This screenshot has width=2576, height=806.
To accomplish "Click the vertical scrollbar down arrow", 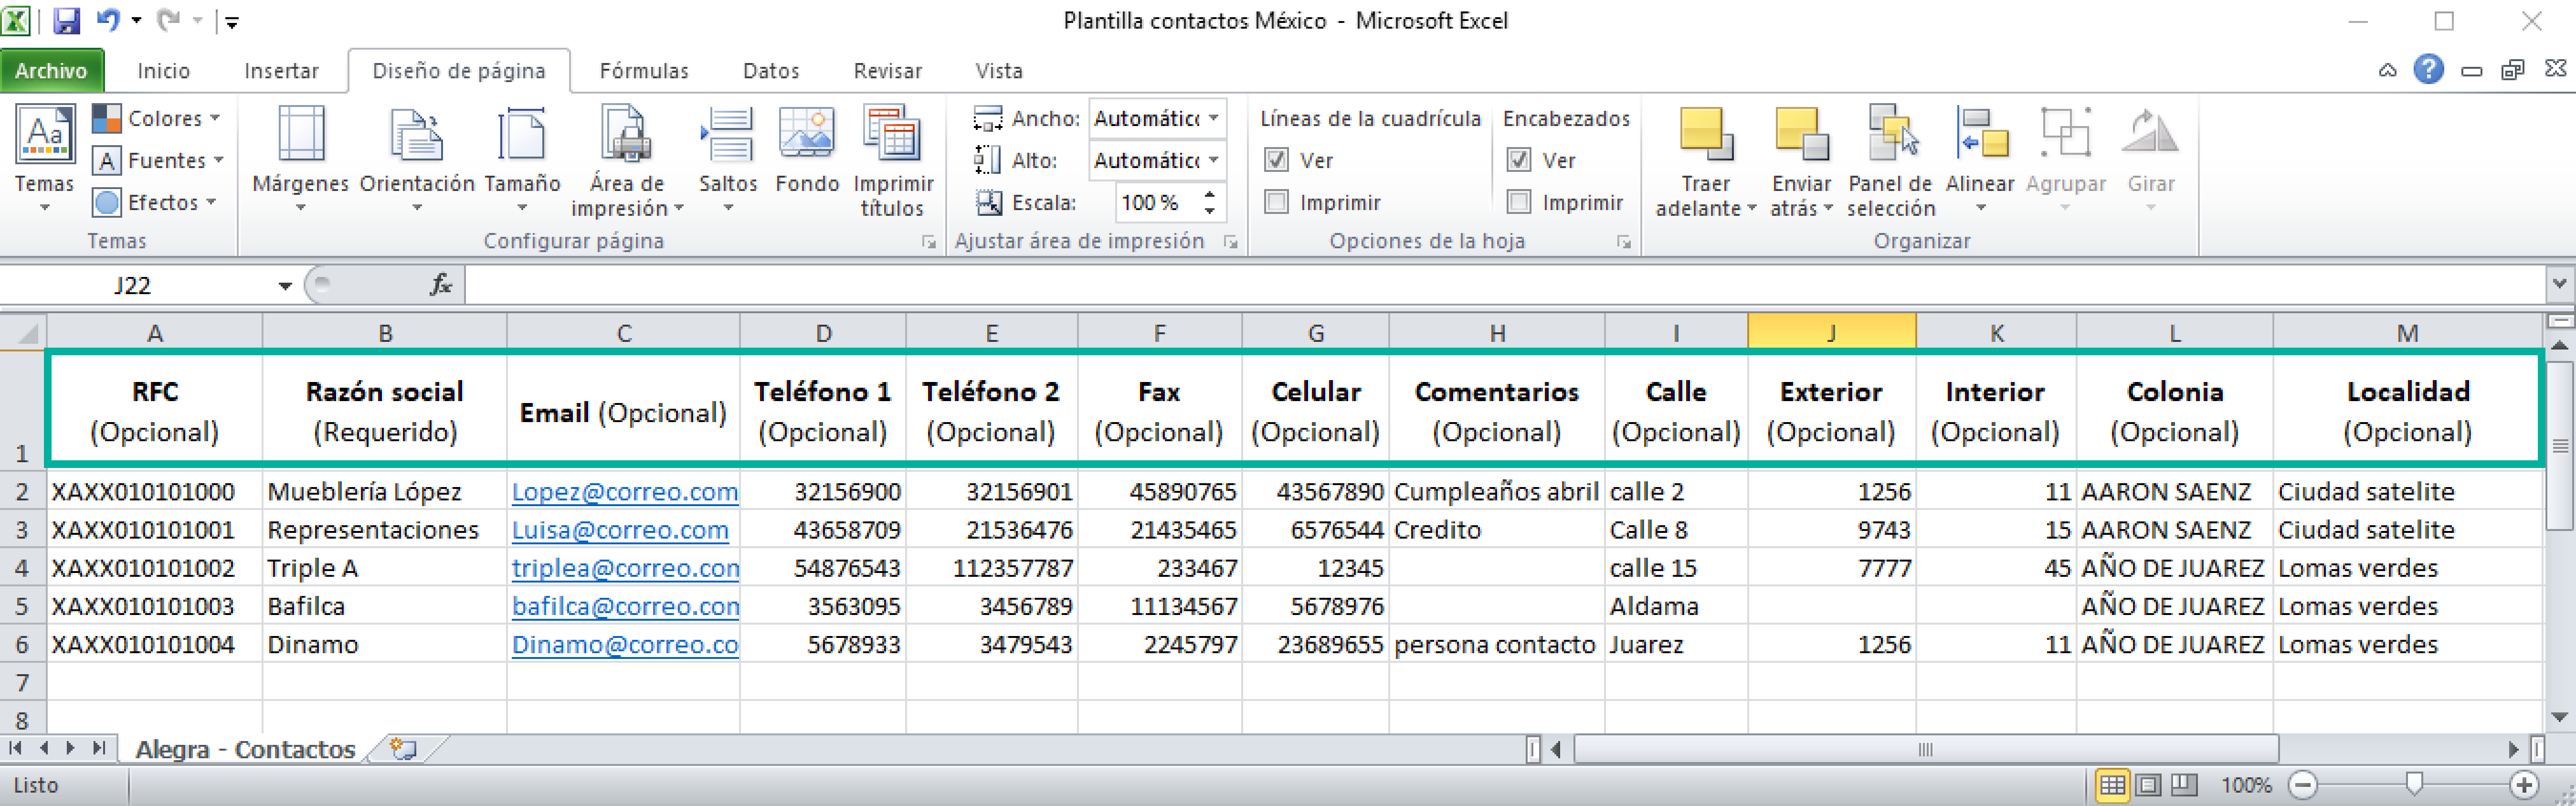I will [x=2559, y=716].
